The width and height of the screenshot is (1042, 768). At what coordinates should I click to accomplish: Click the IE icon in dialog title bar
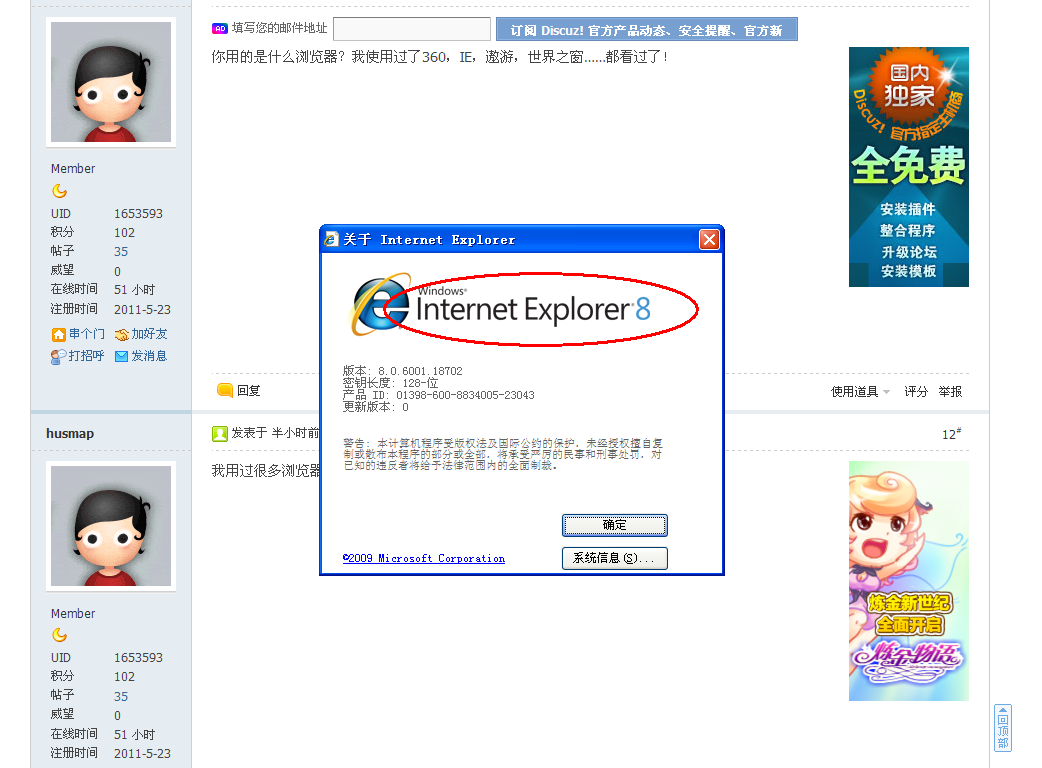(x=331, y=239)
